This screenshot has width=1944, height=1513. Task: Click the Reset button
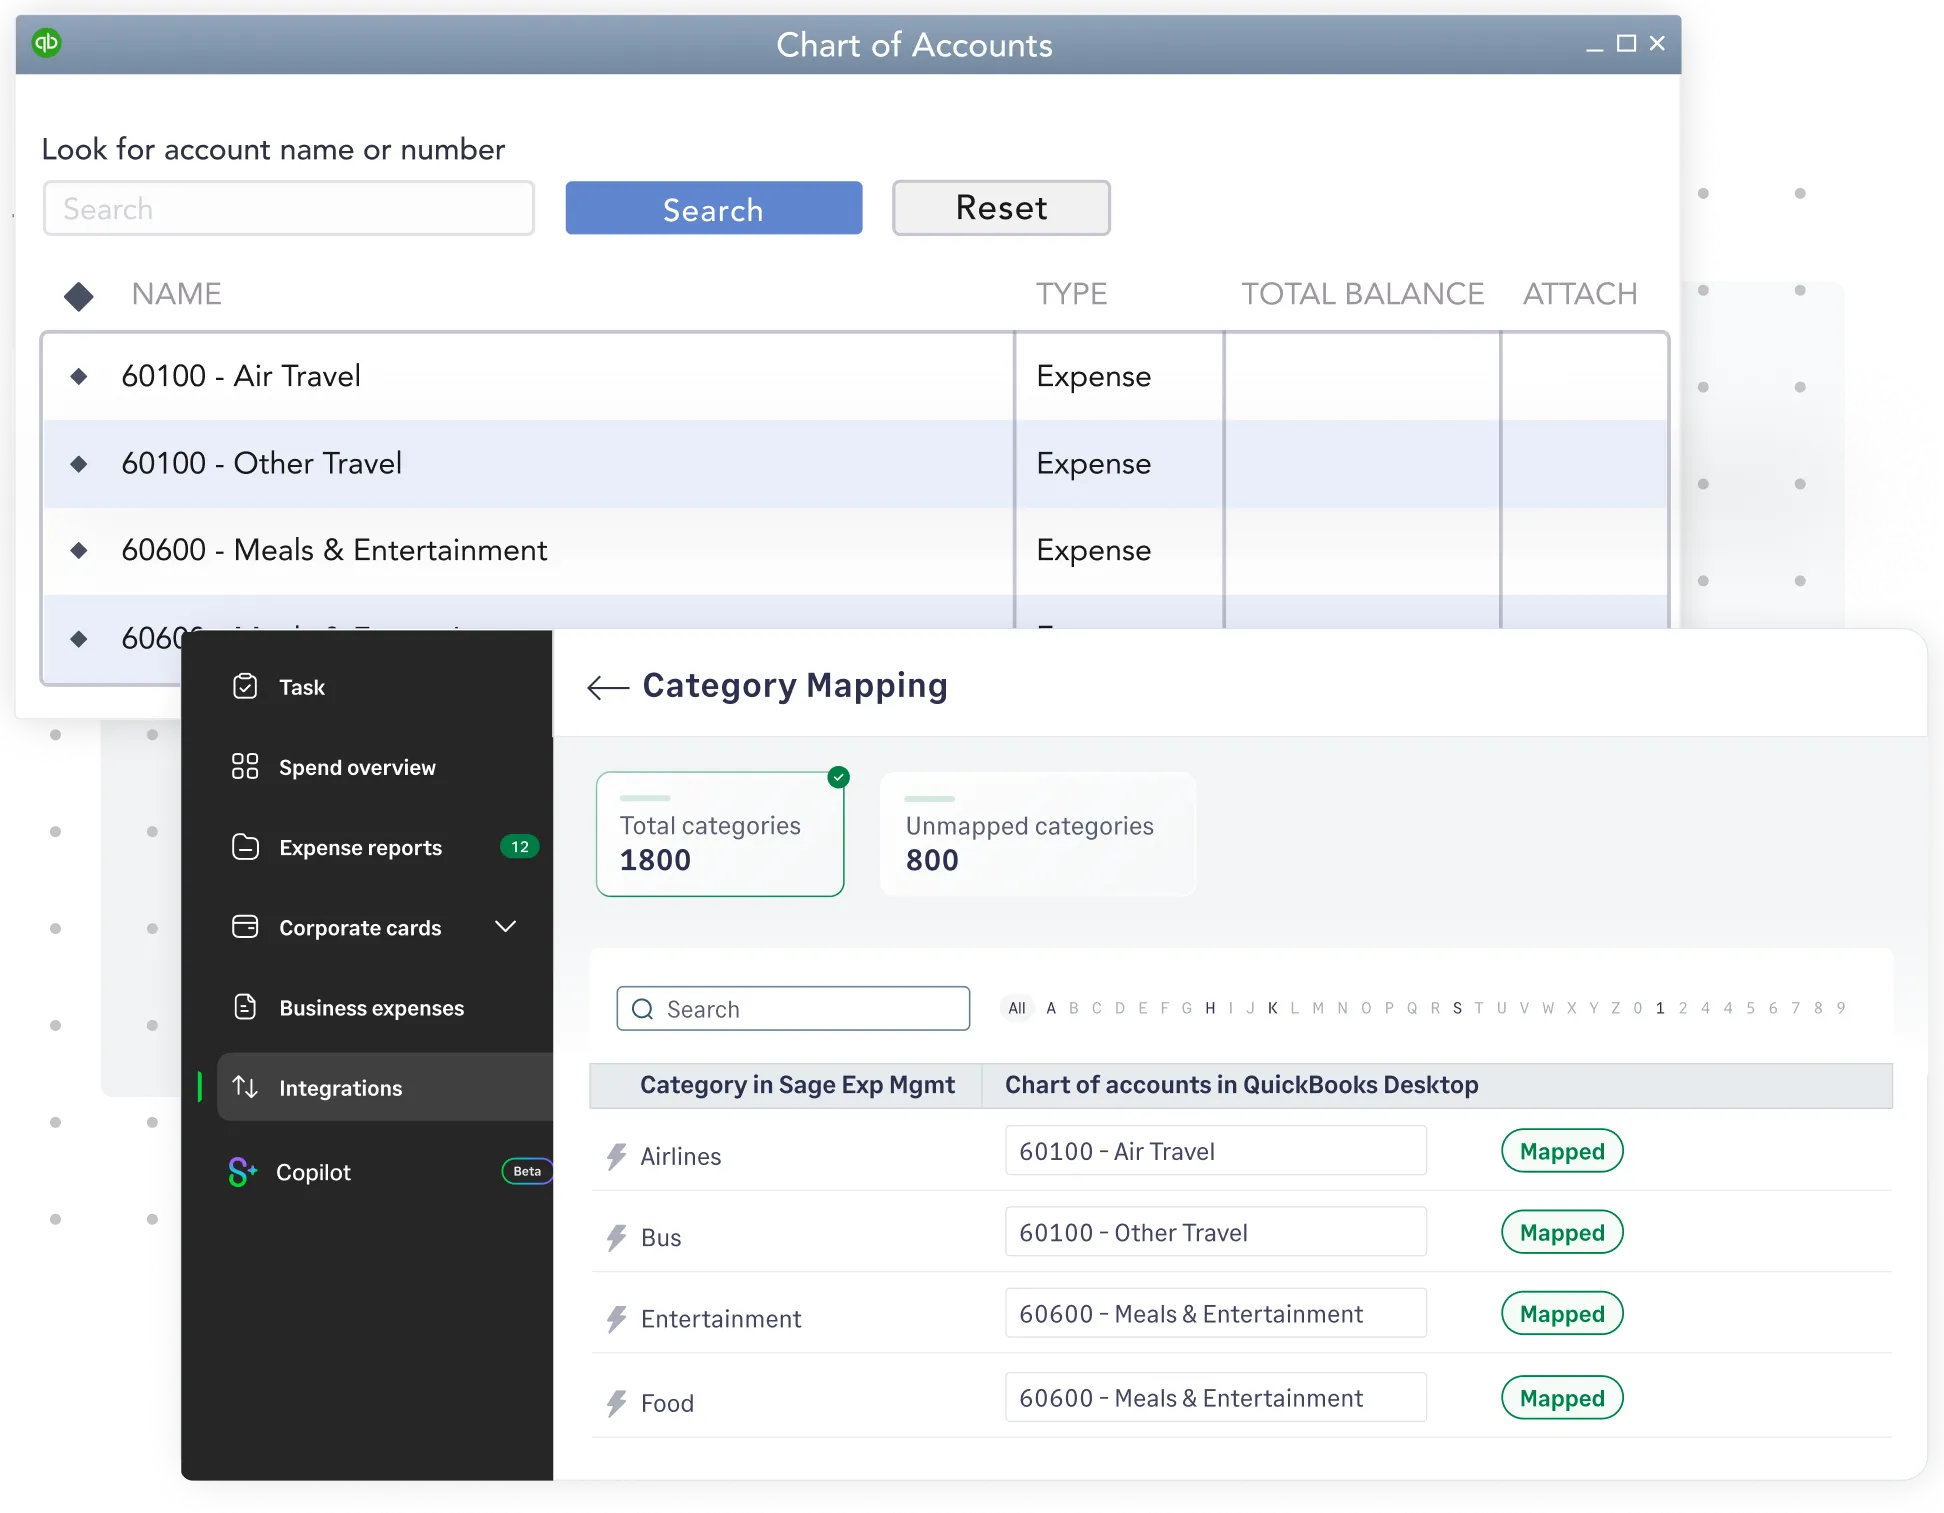(x=1000, y=208)
